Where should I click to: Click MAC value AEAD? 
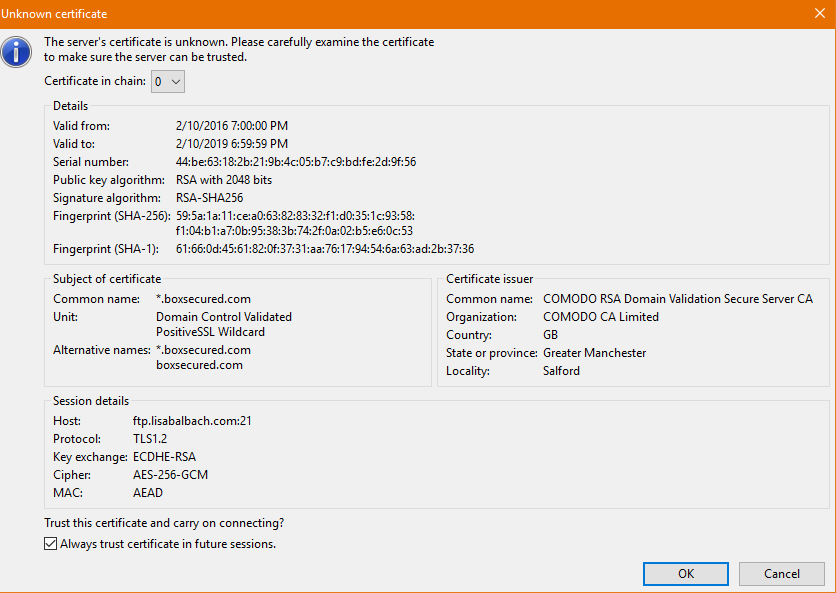(148, 493)
